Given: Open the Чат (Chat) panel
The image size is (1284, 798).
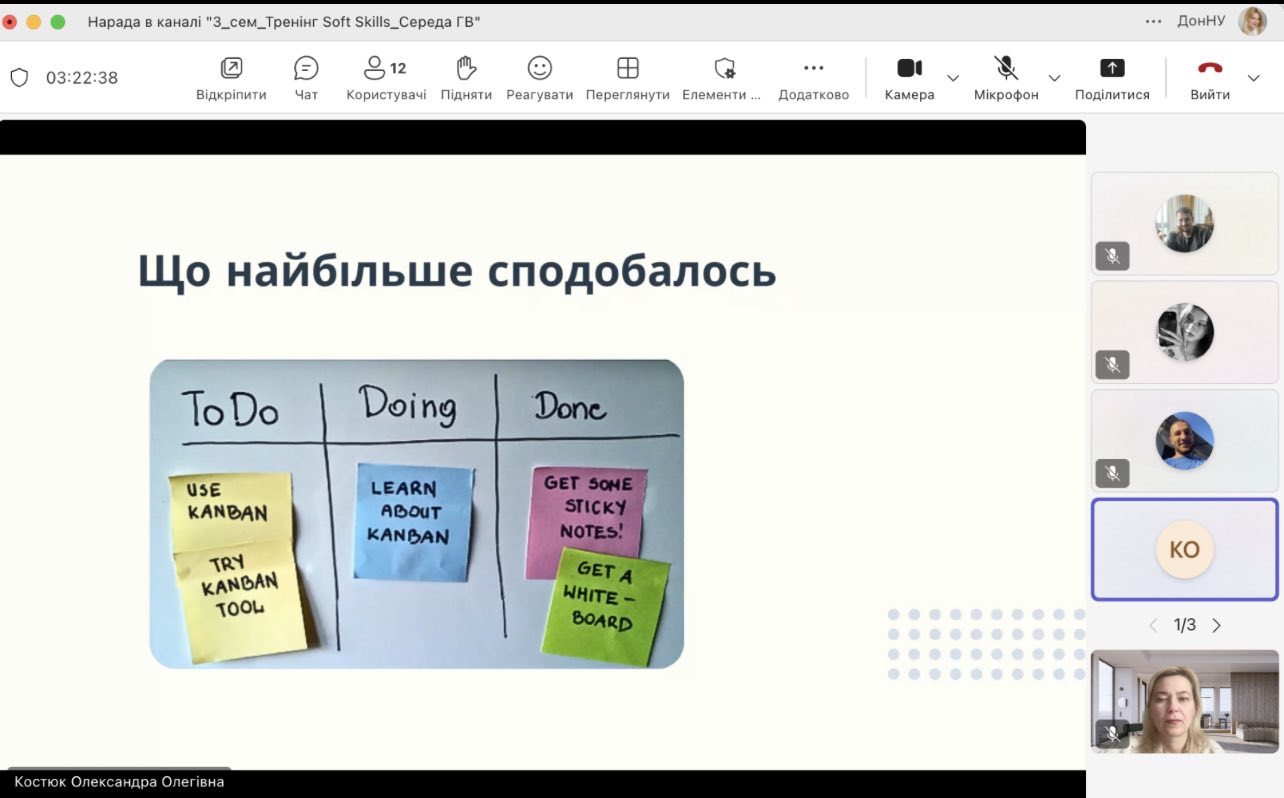Looking at the screenshot, I should [306, 78].
